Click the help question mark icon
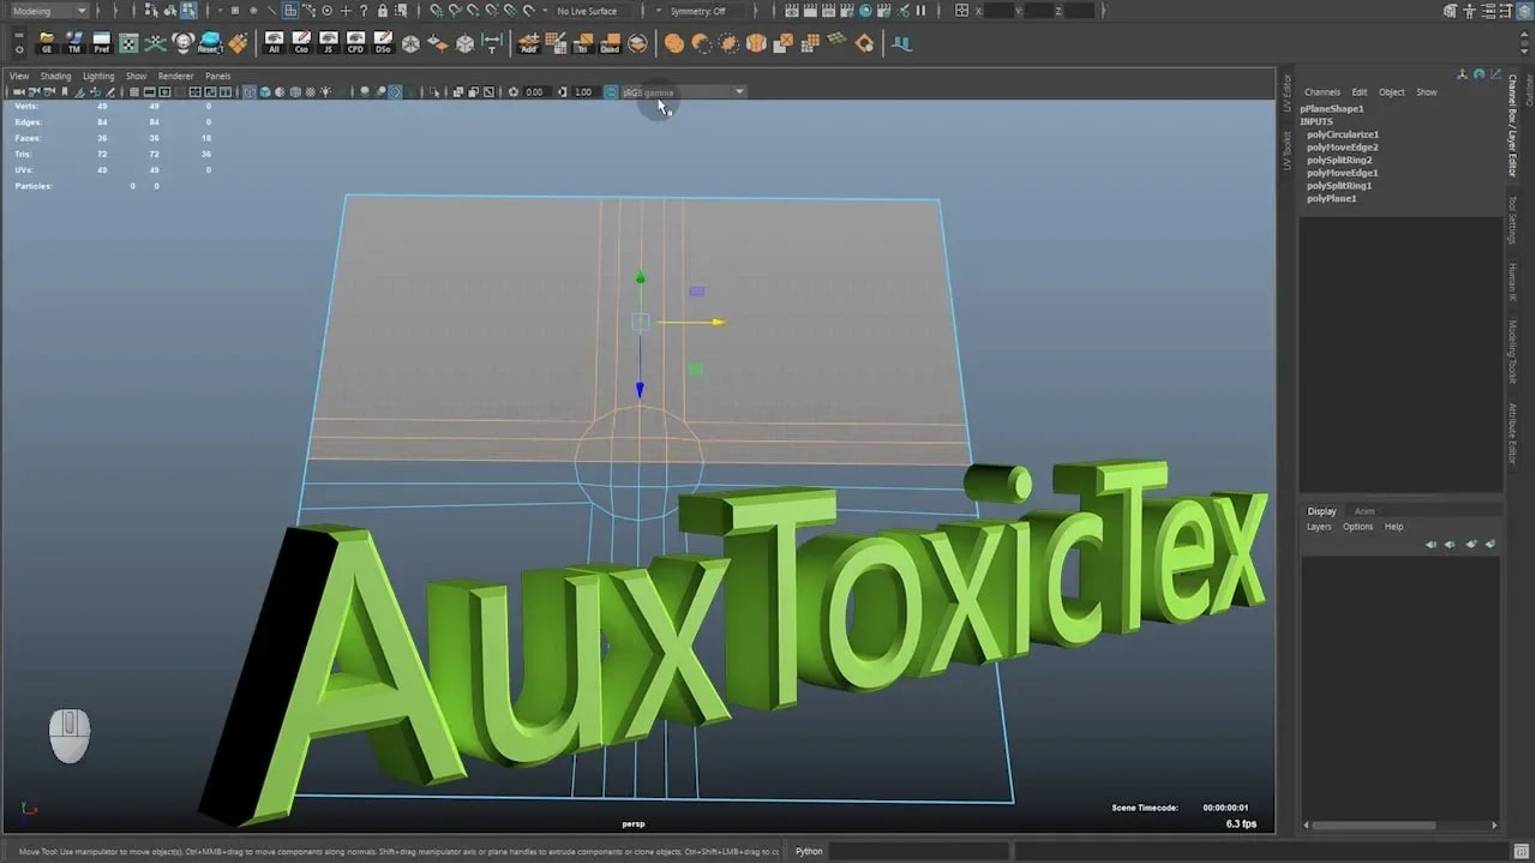 coord(364,11)
